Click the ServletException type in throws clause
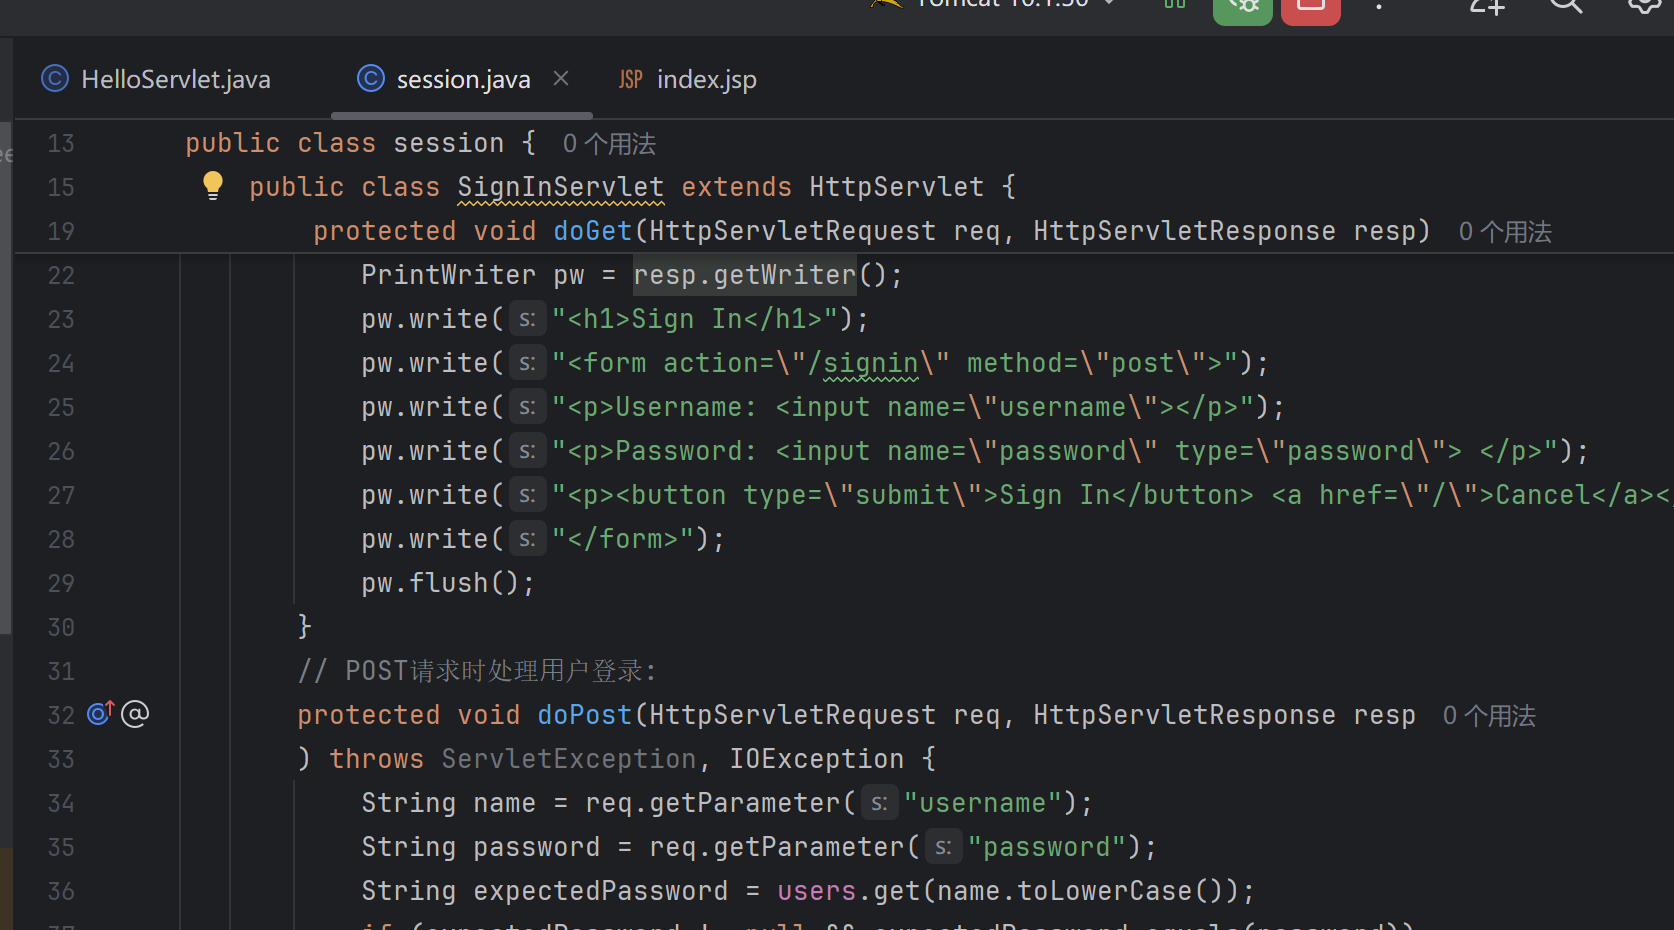1674x930 pixels. tap(569, 759)
